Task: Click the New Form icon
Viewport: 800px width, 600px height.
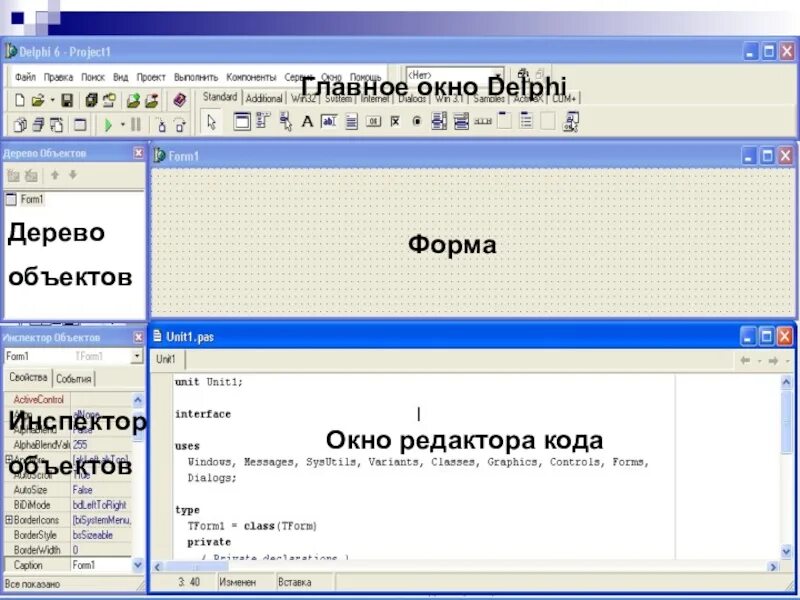Action: coord(80,124)
